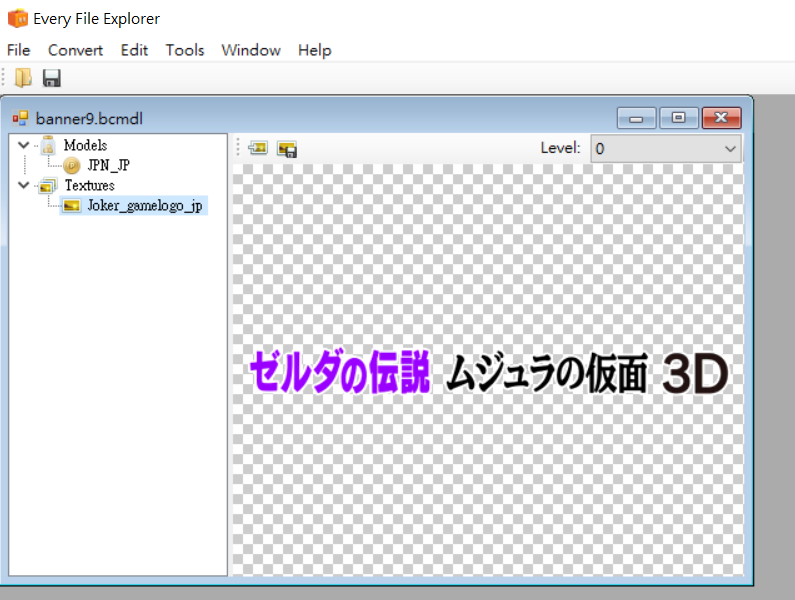Select the JPN_JP model item
Image resolution: width=795 pixels, height=600 pixels.
[x=109, y=165]
